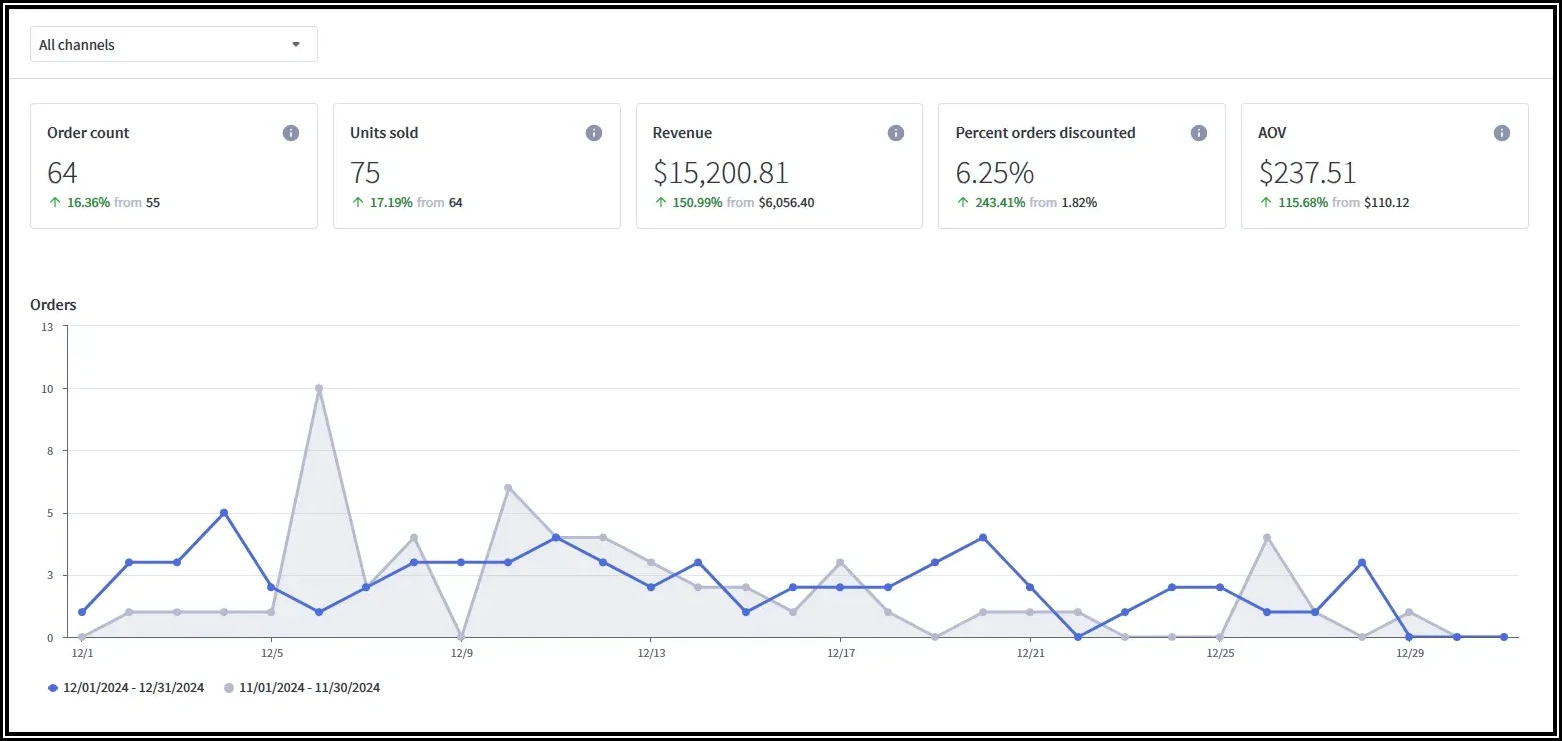Click the blue data point at 5 orders
Image resolution: width=1562 pixels, height=741 pixels.
[x=224, y=513]
